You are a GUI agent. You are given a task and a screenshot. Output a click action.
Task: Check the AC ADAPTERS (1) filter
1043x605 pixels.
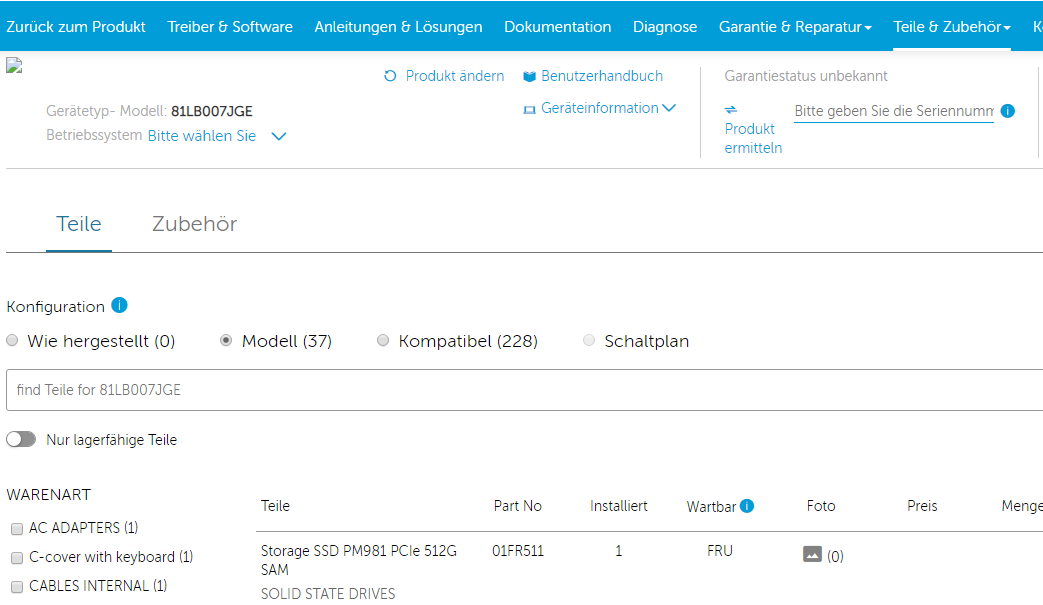17,529
